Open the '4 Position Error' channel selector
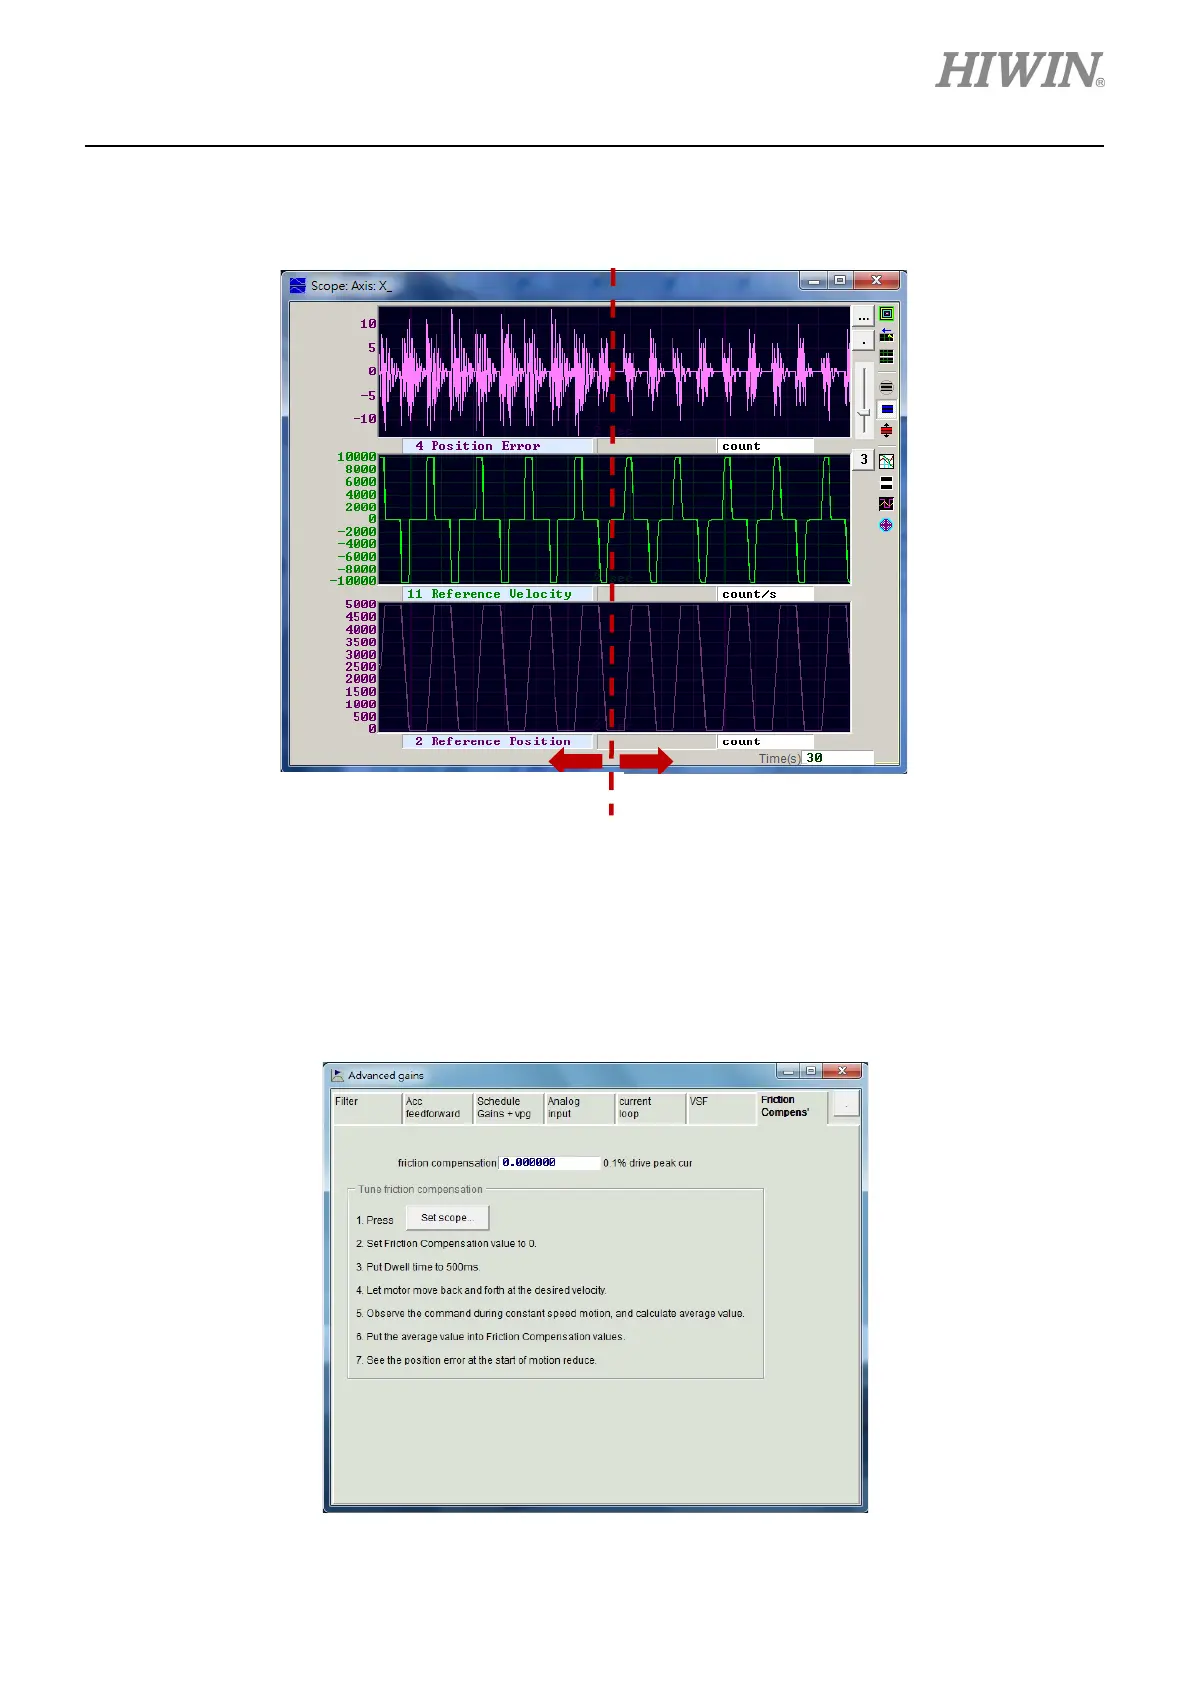This screenshot has height=1684, width=1191. pyautogui.click(x=498, y=446)
